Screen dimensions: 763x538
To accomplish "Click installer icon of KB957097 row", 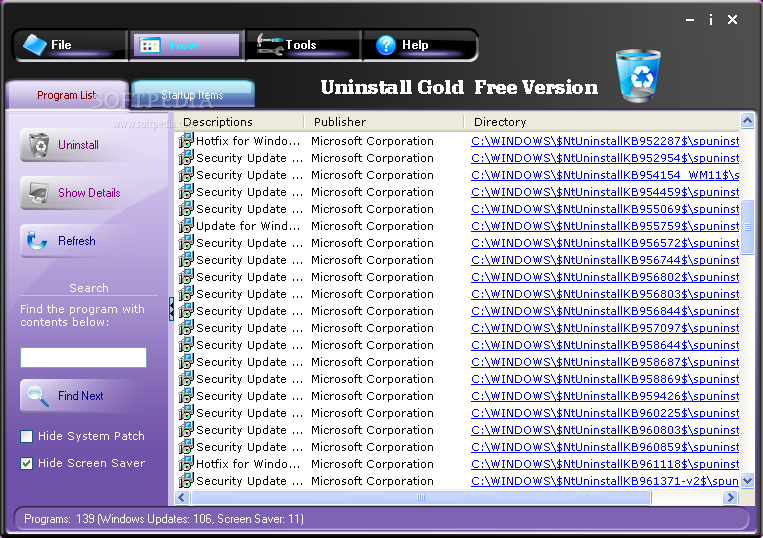I will click(186, 328).
